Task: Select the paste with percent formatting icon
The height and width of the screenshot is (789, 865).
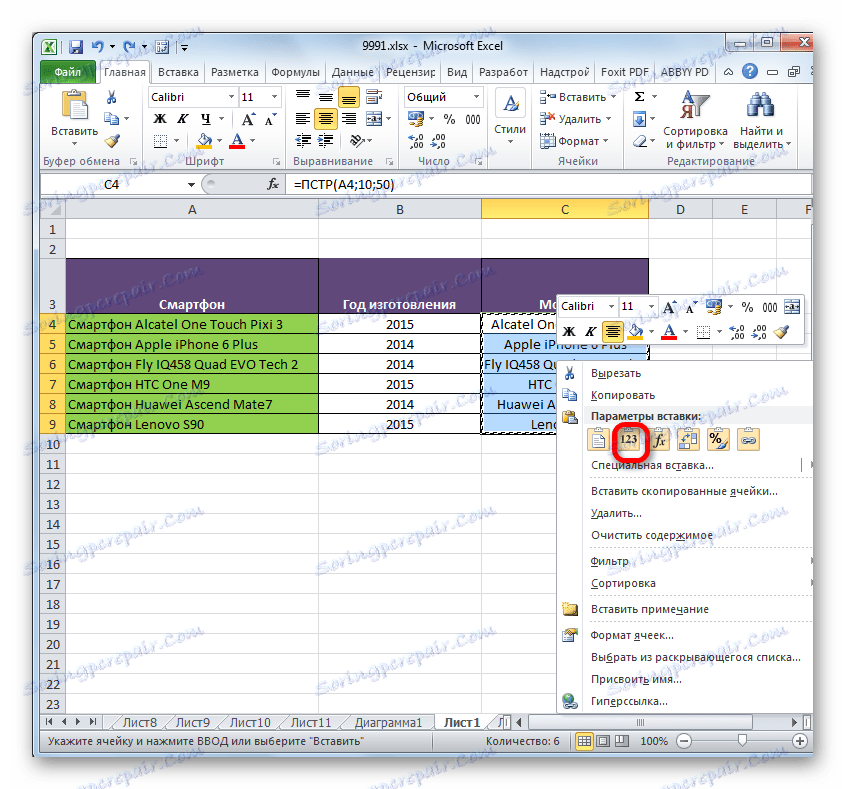Action: coord(718,439)
